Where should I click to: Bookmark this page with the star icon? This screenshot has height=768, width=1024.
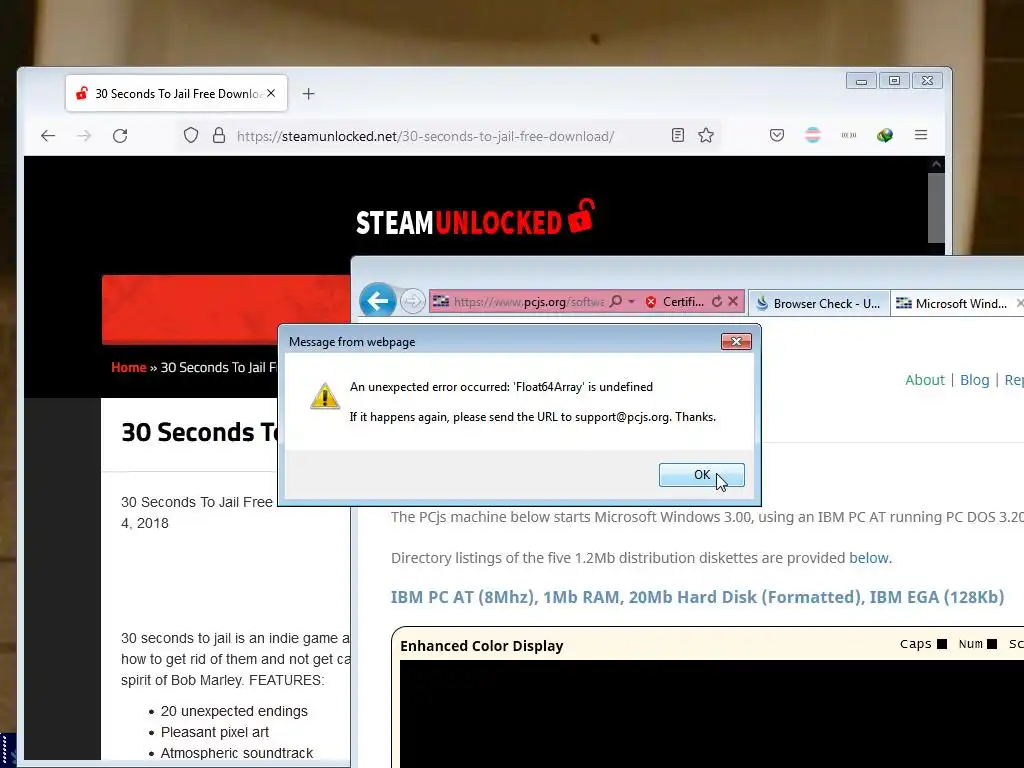point(706,135)
